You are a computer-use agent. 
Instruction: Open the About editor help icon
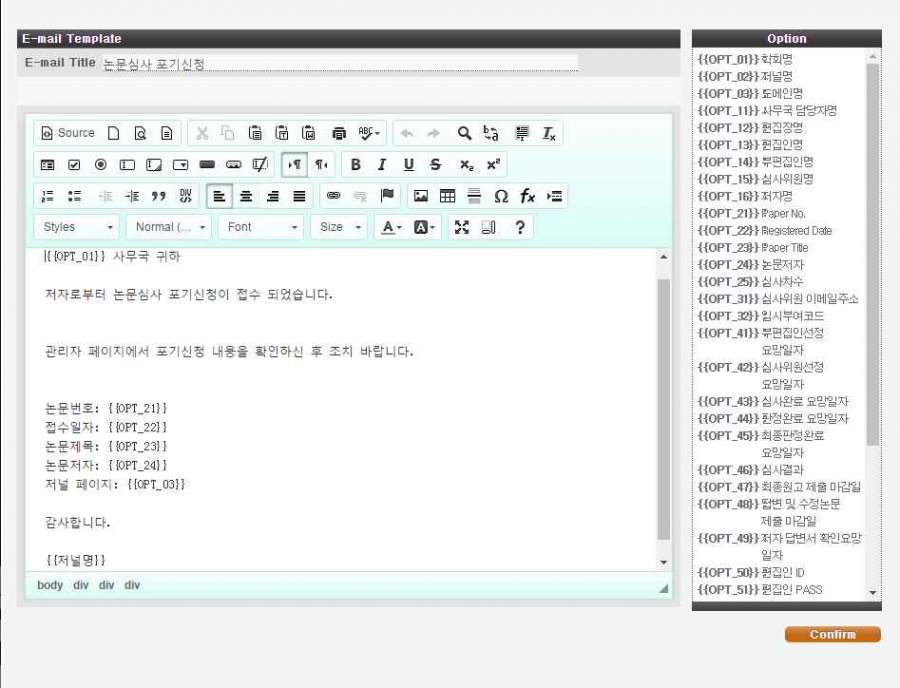point(520,227)
